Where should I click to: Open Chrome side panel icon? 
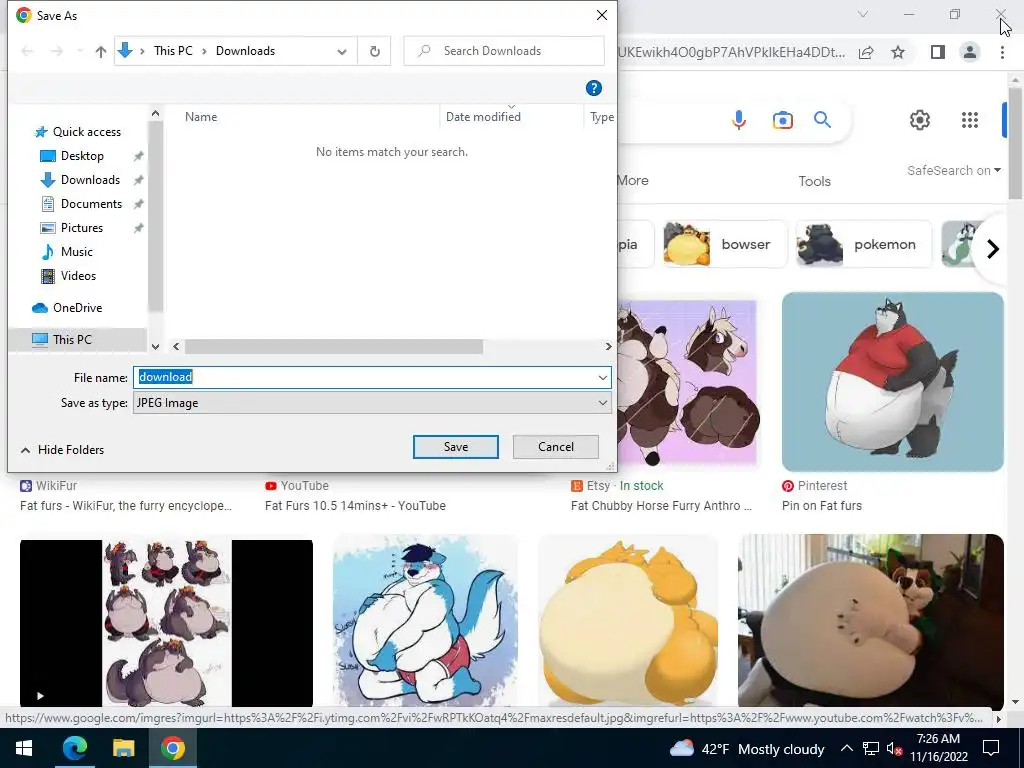pyautogui.click(x=938, y=52)
